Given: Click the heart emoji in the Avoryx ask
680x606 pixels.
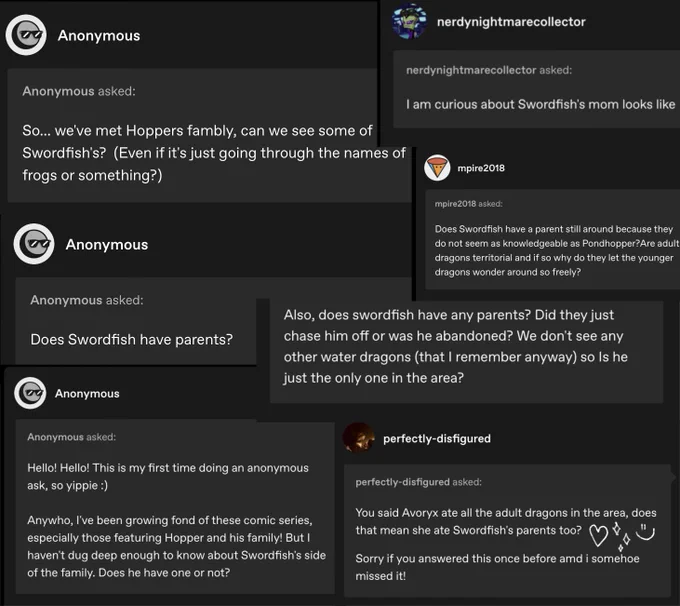Looking at the screenshot, I should 598,535.
